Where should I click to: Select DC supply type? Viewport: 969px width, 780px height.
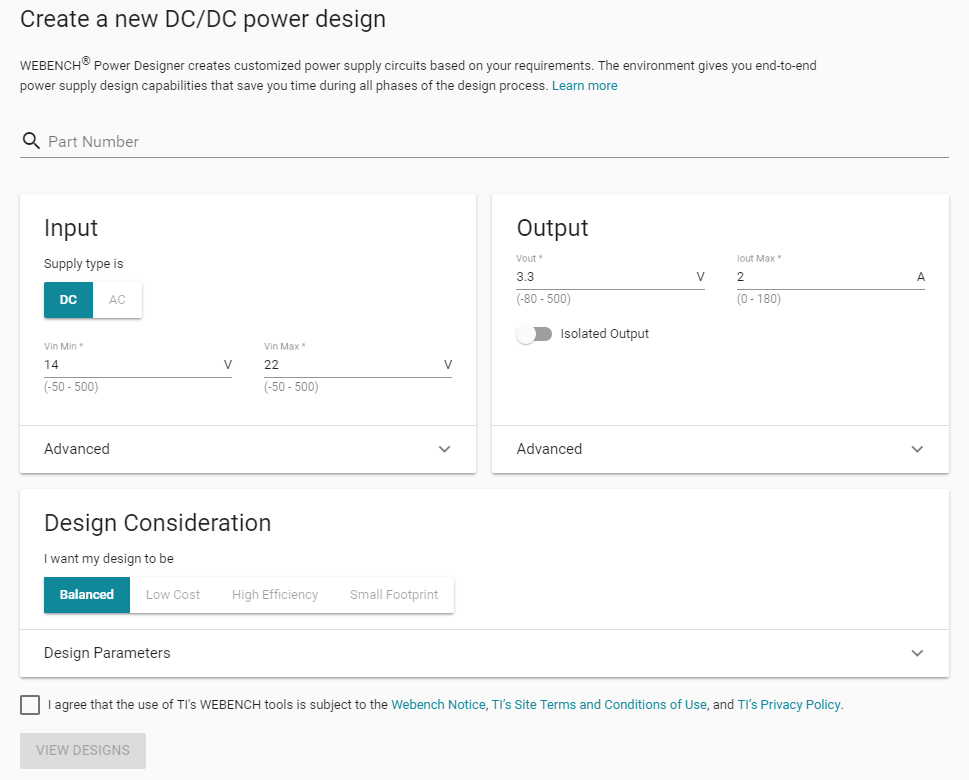(68, 300)
